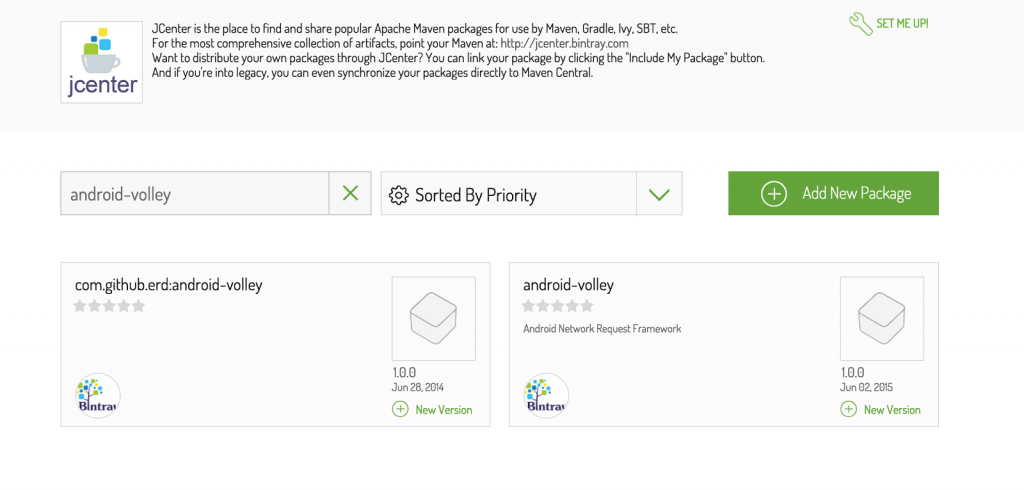Click Bintray avatar on second android-volley card
The height and width of the screenshot is (490, 1024).
[x=546, y=396]
